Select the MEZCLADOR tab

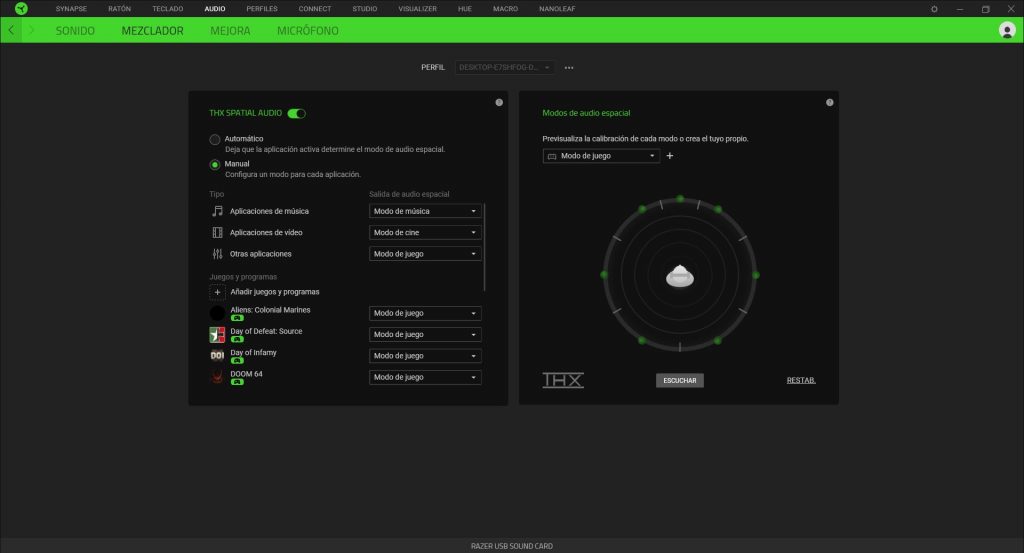tap(152, 31)
